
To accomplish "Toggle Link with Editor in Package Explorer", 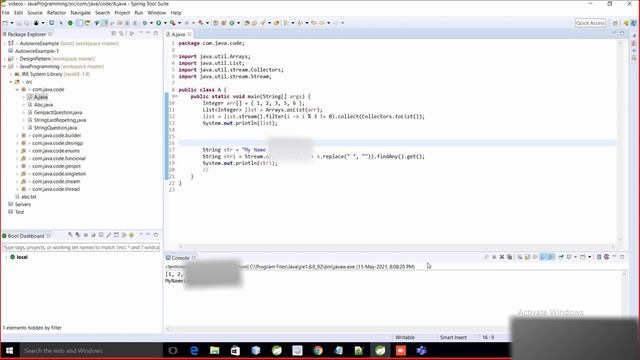I will coord(122,34).
